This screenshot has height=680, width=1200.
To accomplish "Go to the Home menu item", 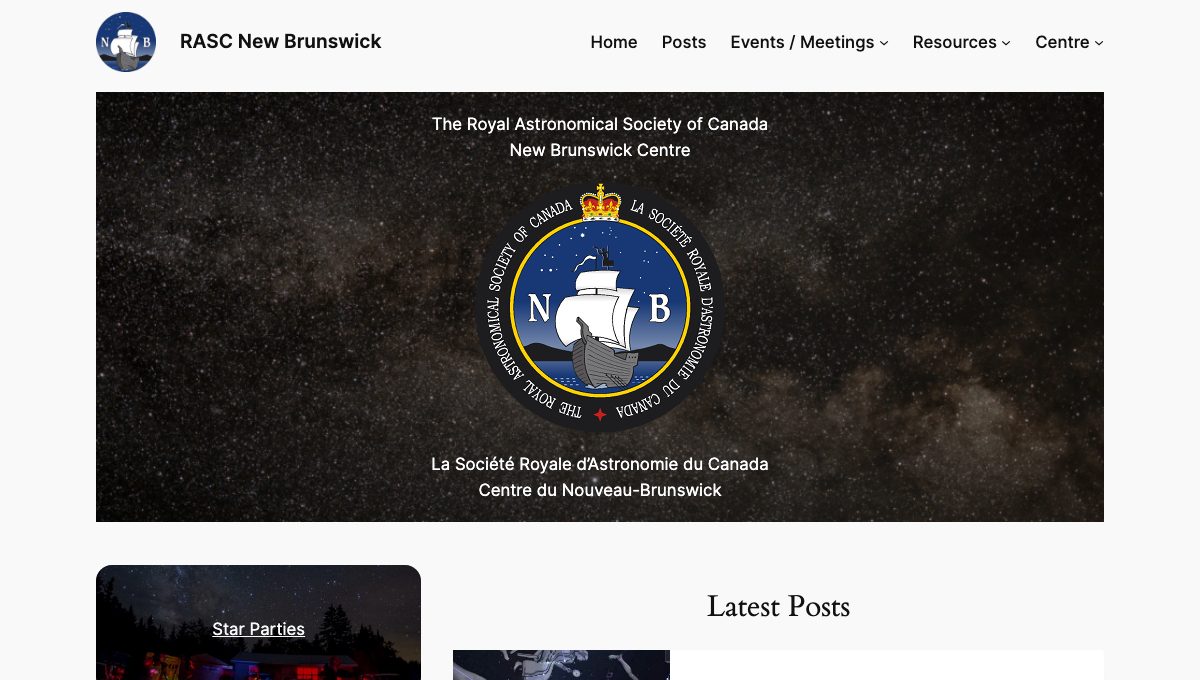I will pos(614,42).
